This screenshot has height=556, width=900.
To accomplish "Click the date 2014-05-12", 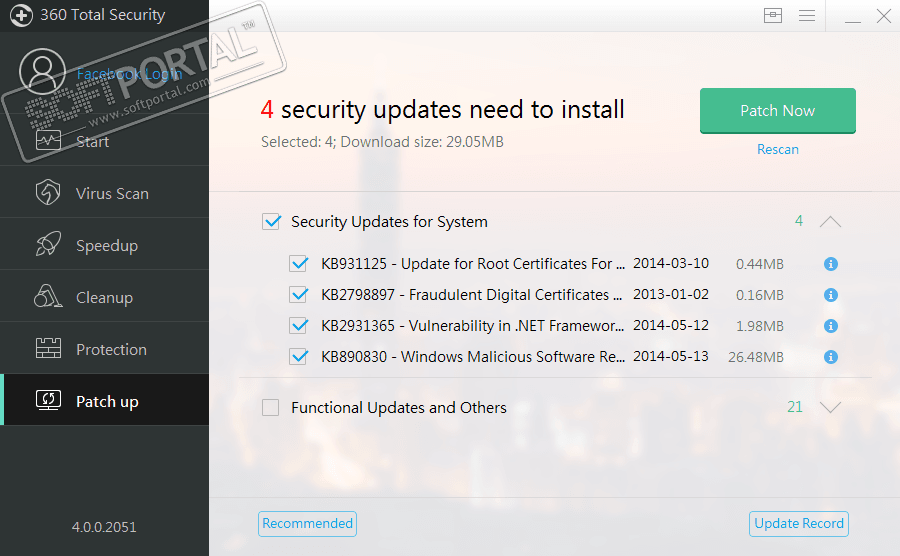I will (x=670, y=325).
